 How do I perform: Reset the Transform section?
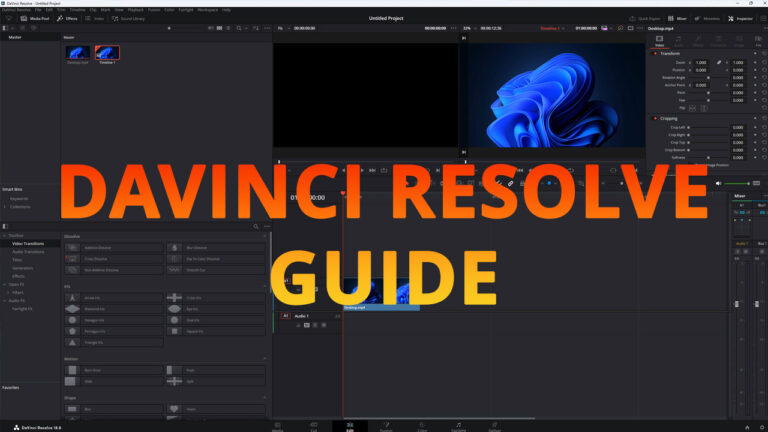(x=764, y=53)
